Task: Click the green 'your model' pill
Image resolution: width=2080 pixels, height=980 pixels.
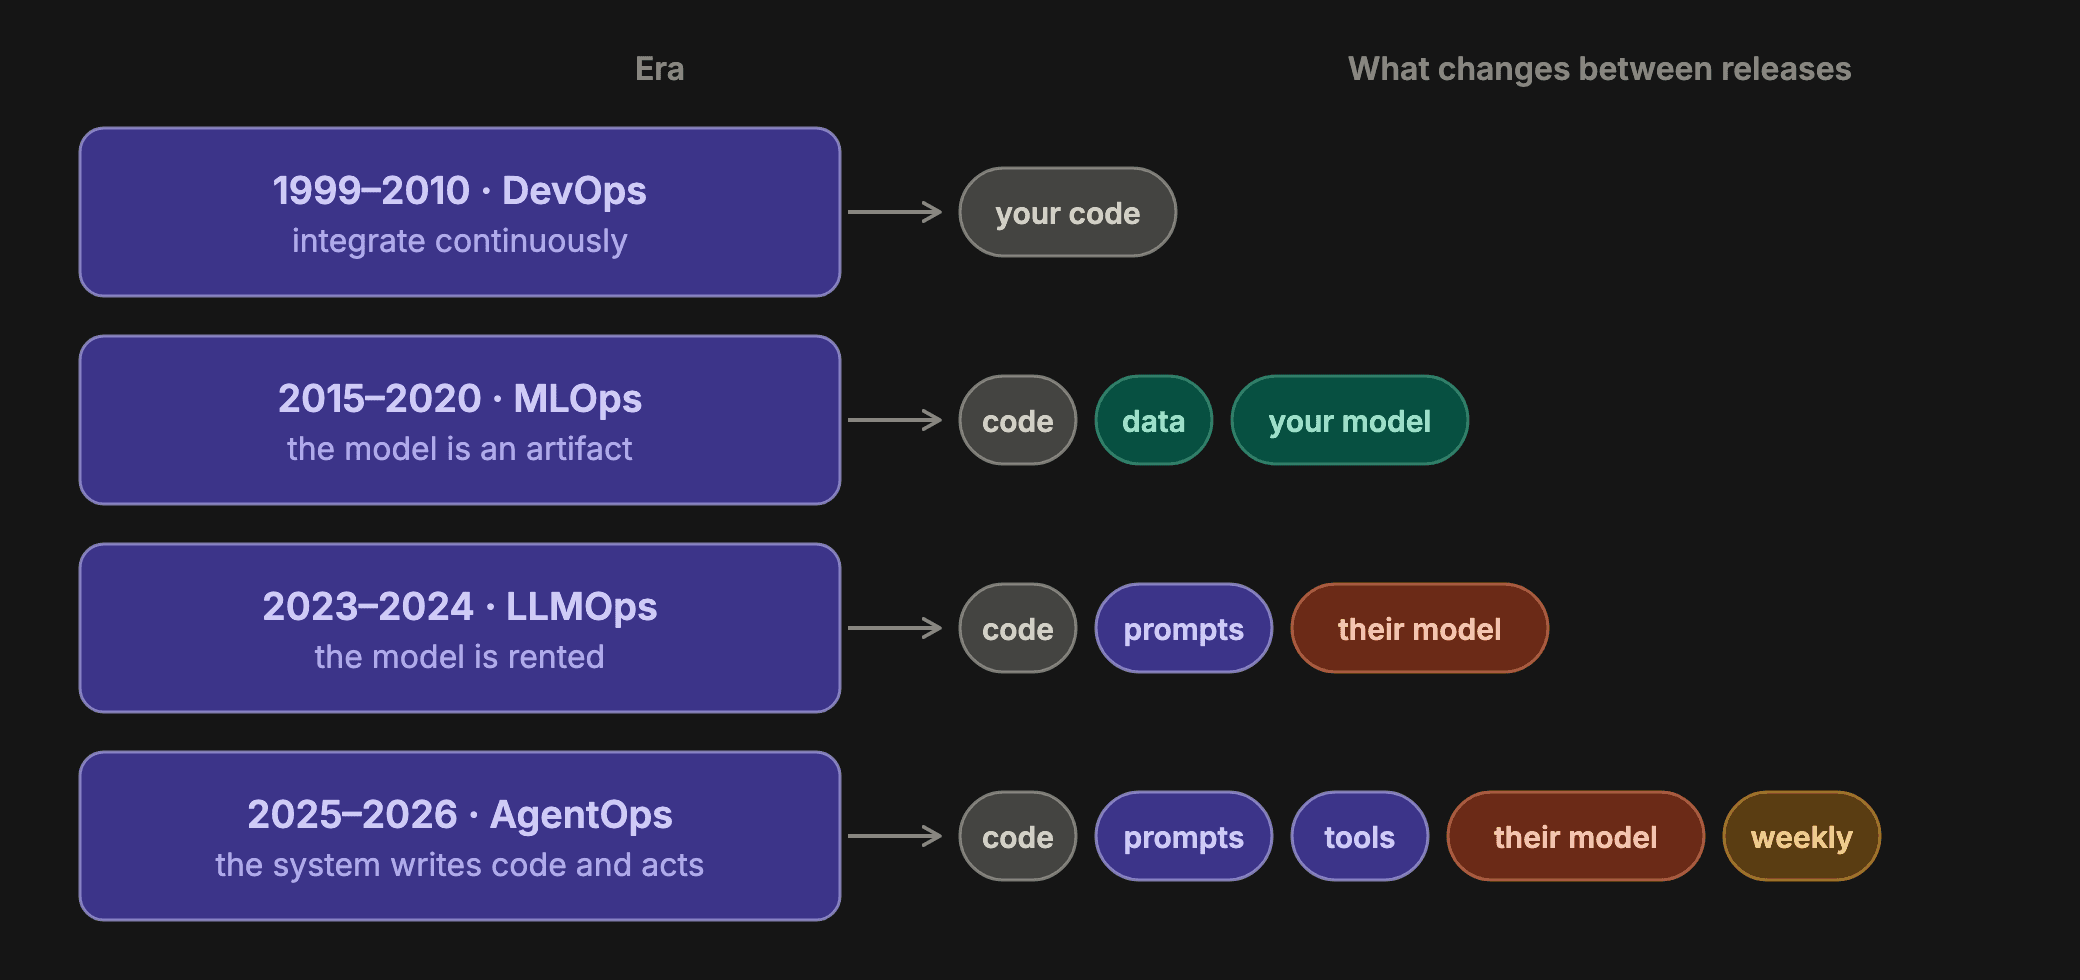Action: pyautogui.click(x=1350, y=420)
